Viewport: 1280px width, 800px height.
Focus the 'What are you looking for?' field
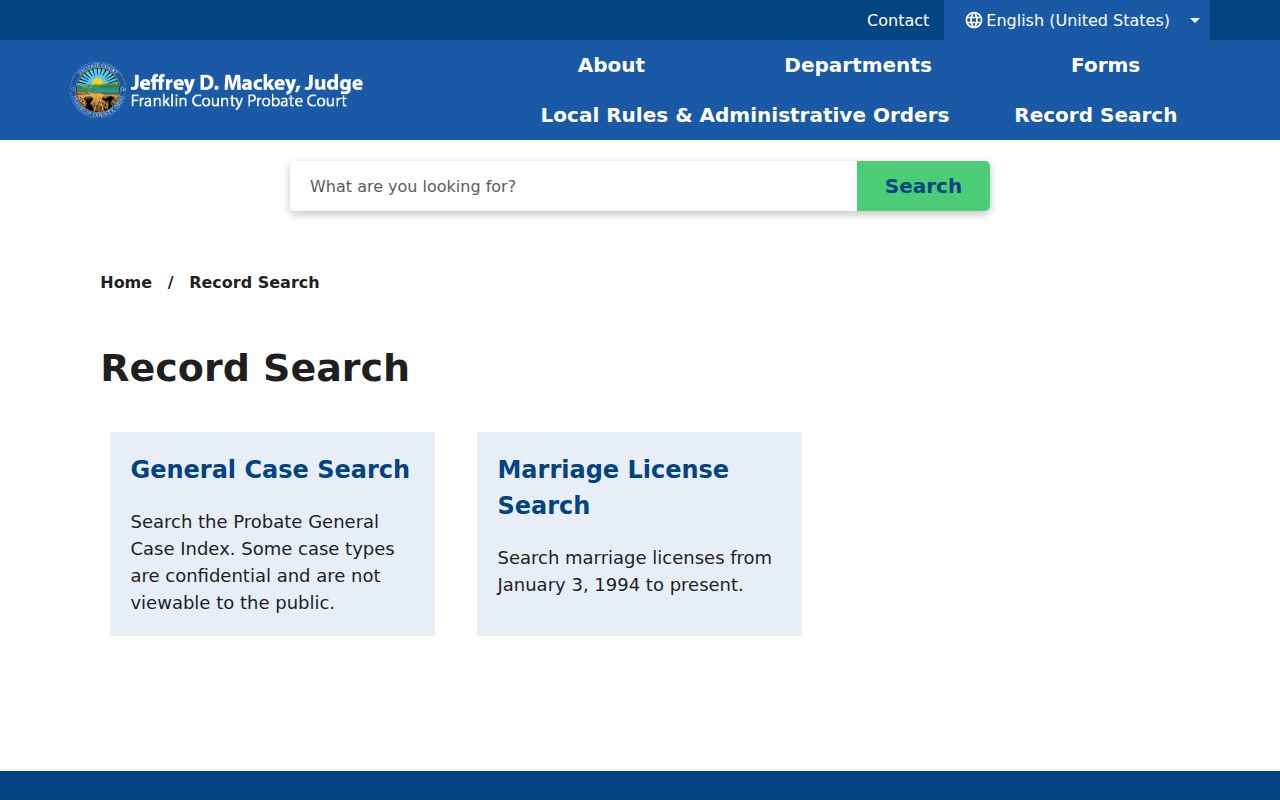[573, 186]
